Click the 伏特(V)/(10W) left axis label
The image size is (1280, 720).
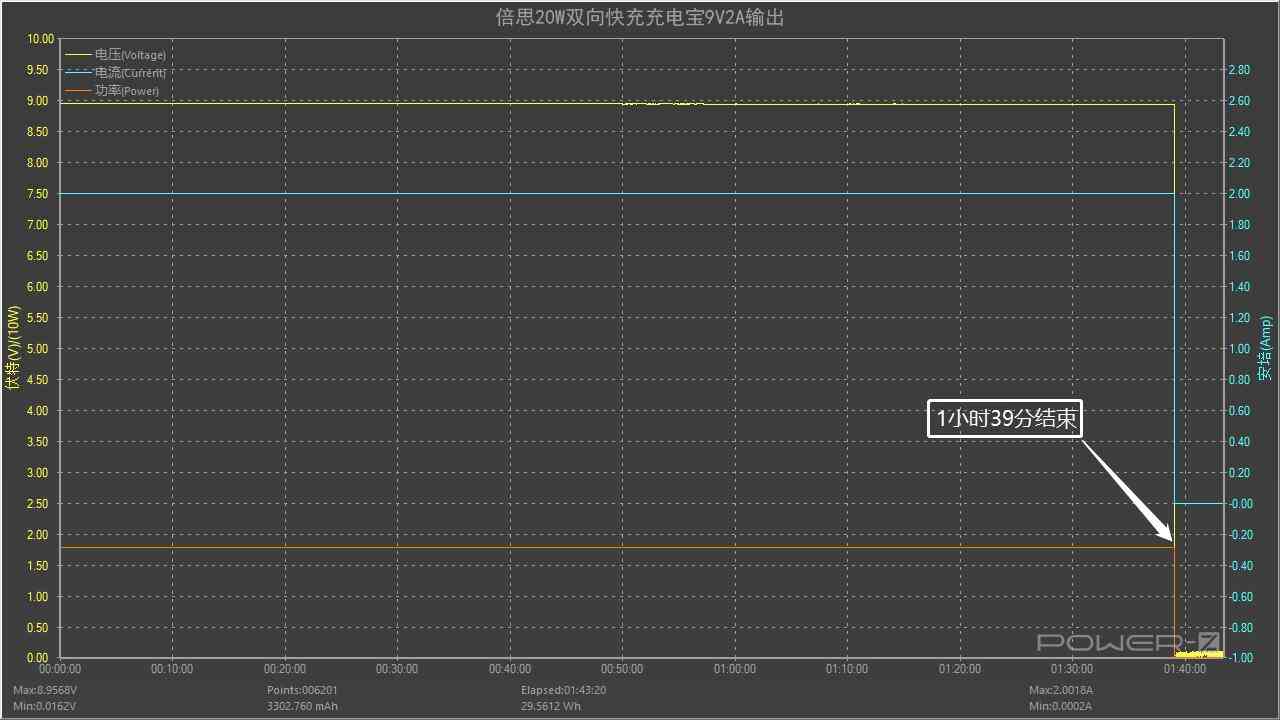pos(11,347)
